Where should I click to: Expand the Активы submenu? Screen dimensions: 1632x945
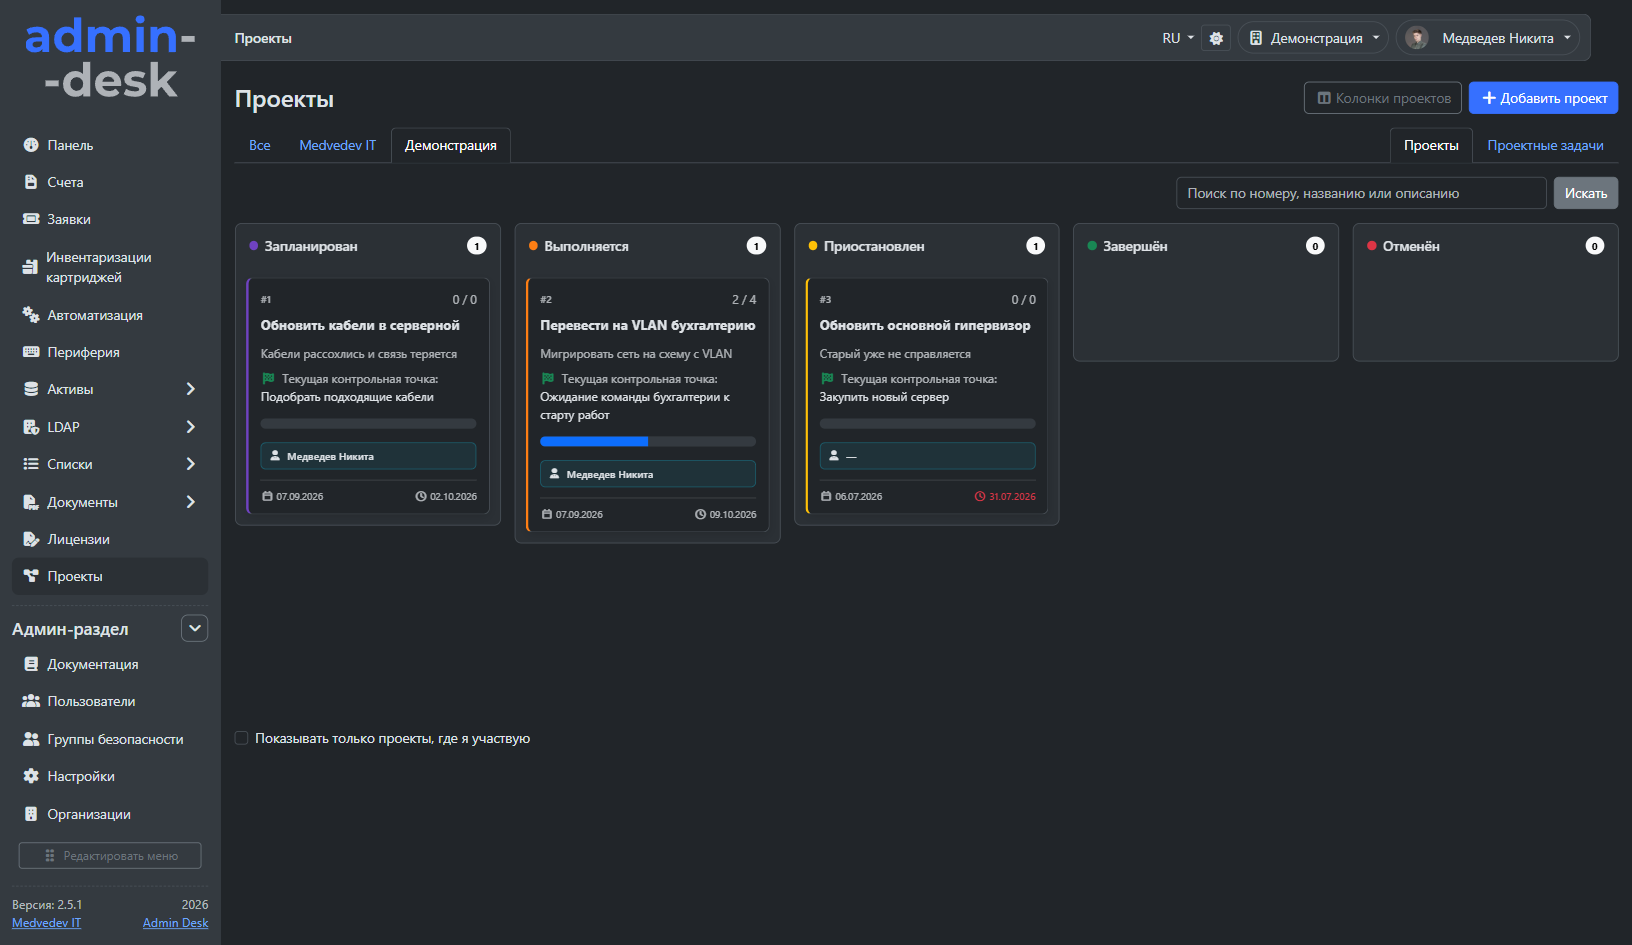[x=191, y=389]
